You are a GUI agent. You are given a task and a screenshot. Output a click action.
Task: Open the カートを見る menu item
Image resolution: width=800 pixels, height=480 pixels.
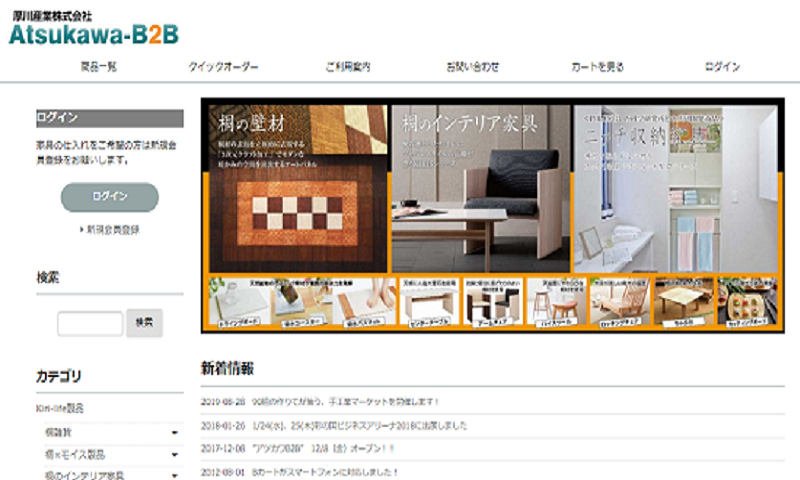(597, 67)
